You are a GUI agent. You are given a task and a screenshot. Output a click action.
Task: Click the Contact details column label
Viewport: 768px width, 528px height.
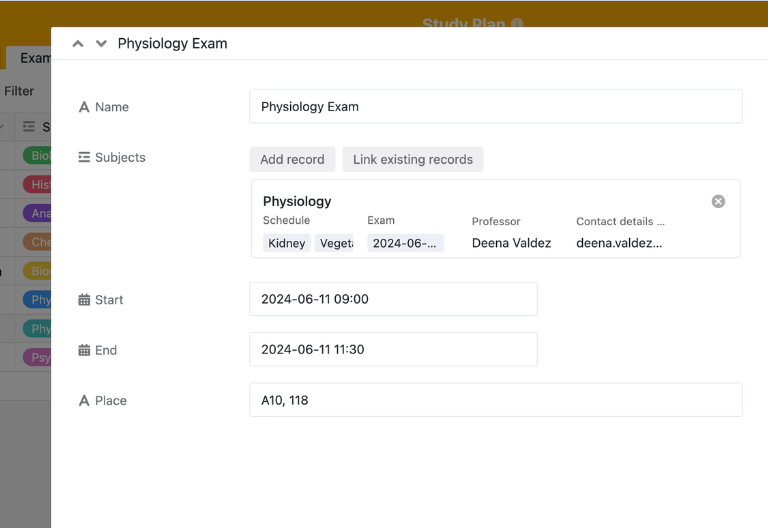click(x=620, y=221)
